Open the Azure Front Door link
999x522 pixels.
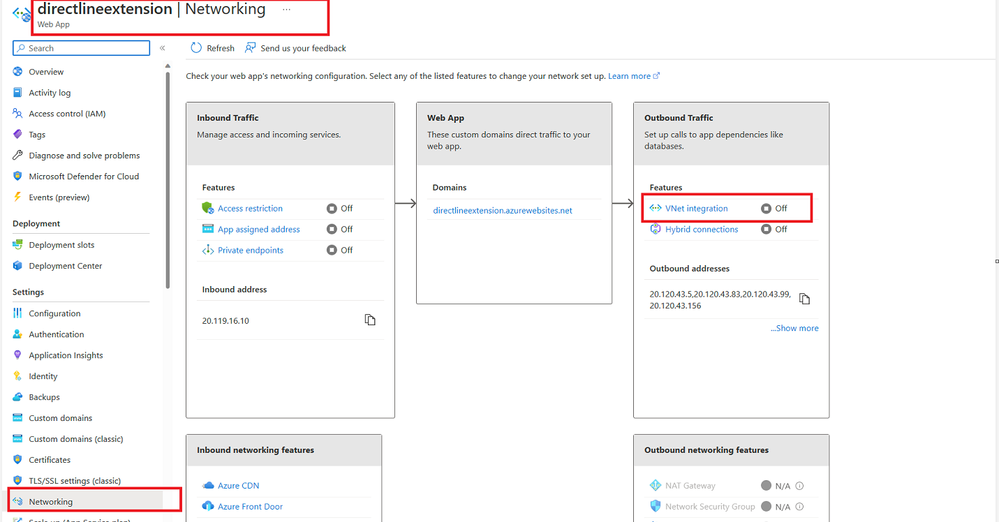[250, 507]
